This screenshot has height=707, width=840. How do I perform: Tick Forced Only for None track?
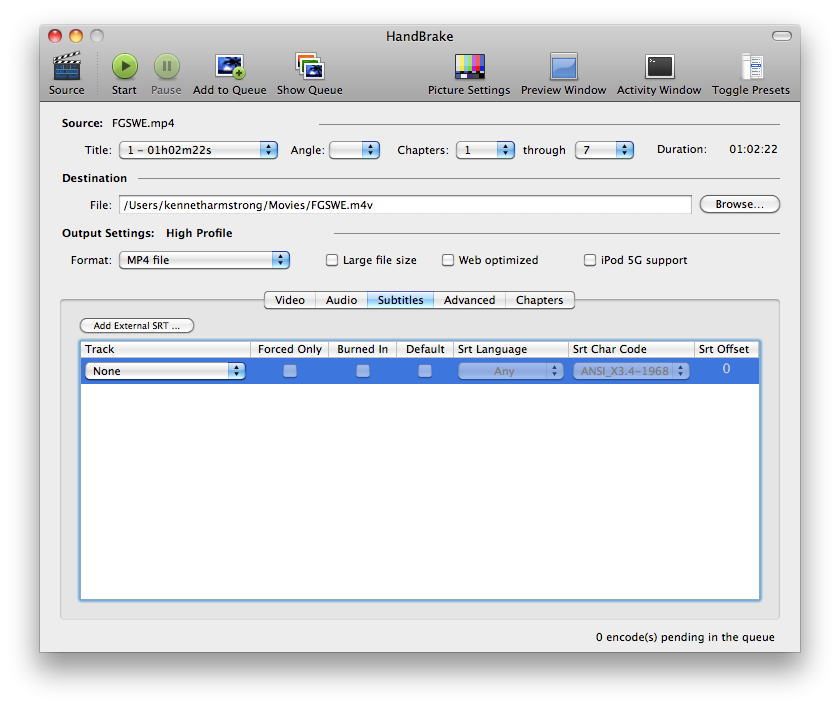pyautogui.click(x=290, y=371)
